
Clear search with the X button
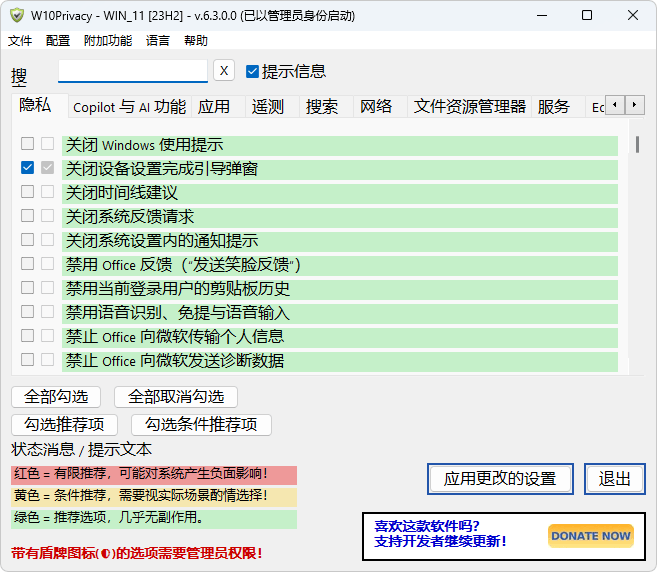coord(224,70)
